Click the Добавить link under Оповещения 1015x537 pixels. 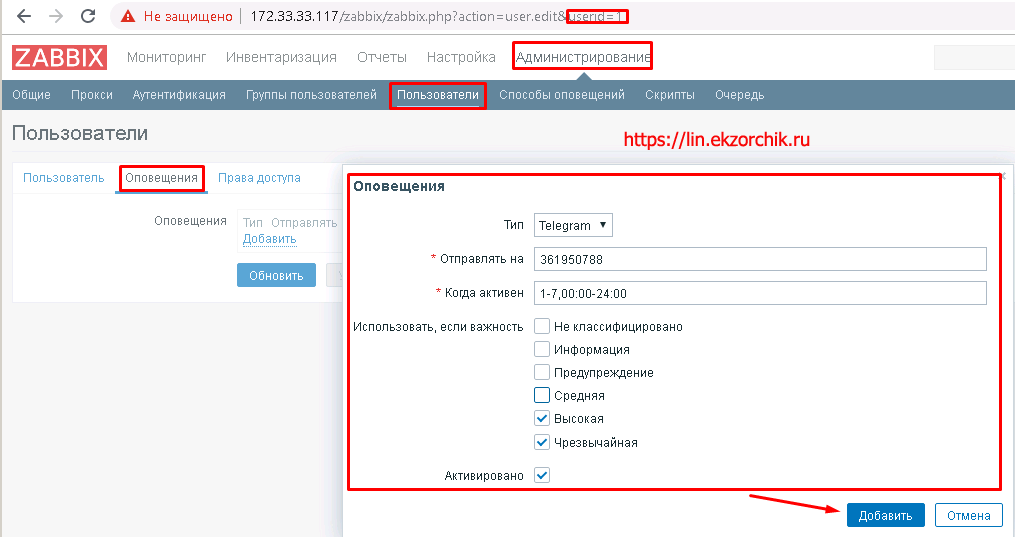click(269, 240)
